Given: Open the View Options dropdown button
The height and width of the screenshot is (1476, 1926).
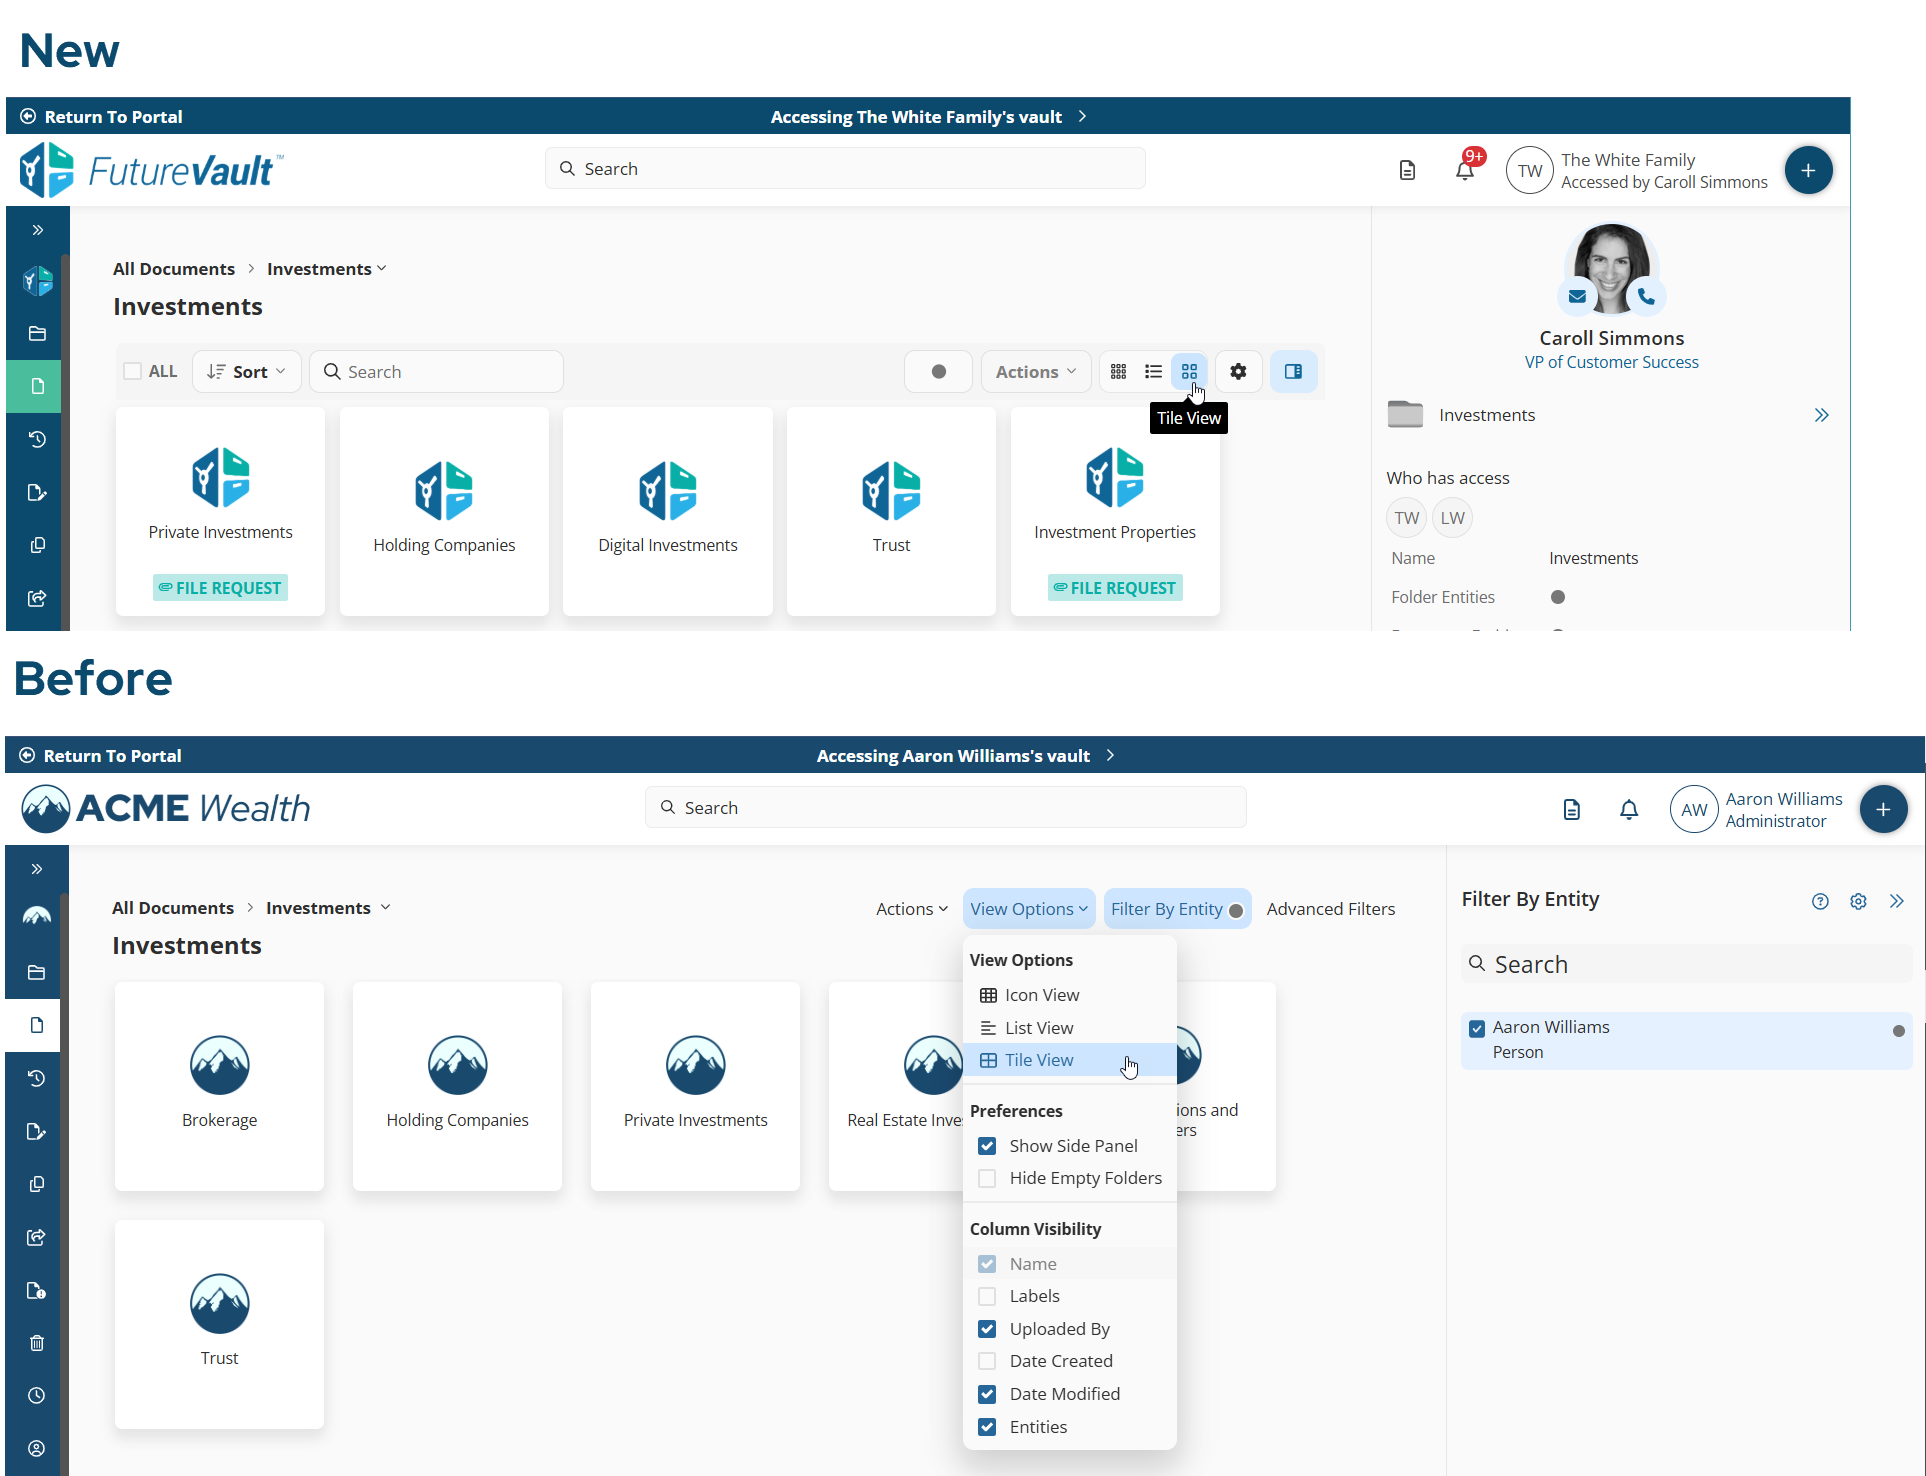Looking at the screenshot, I should [1028, 909].
